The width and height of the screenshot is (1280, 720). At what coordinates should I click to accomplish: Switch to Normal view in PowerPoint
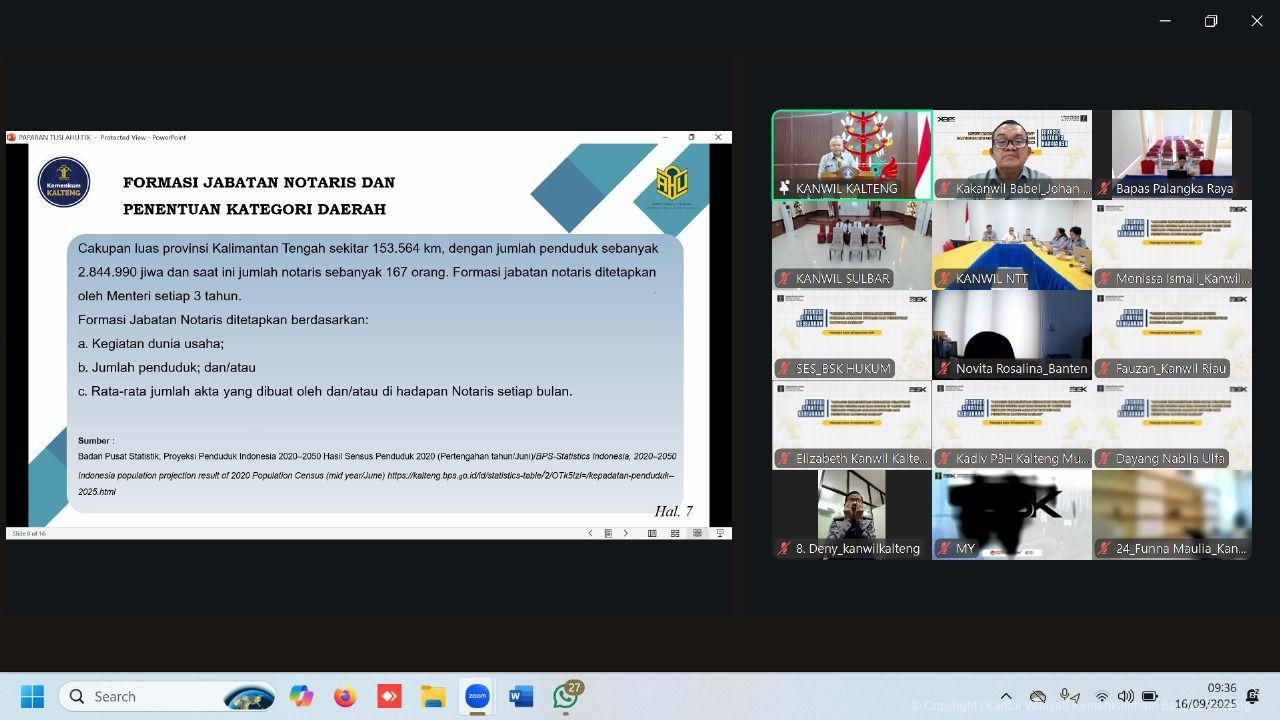click(652, 533)
